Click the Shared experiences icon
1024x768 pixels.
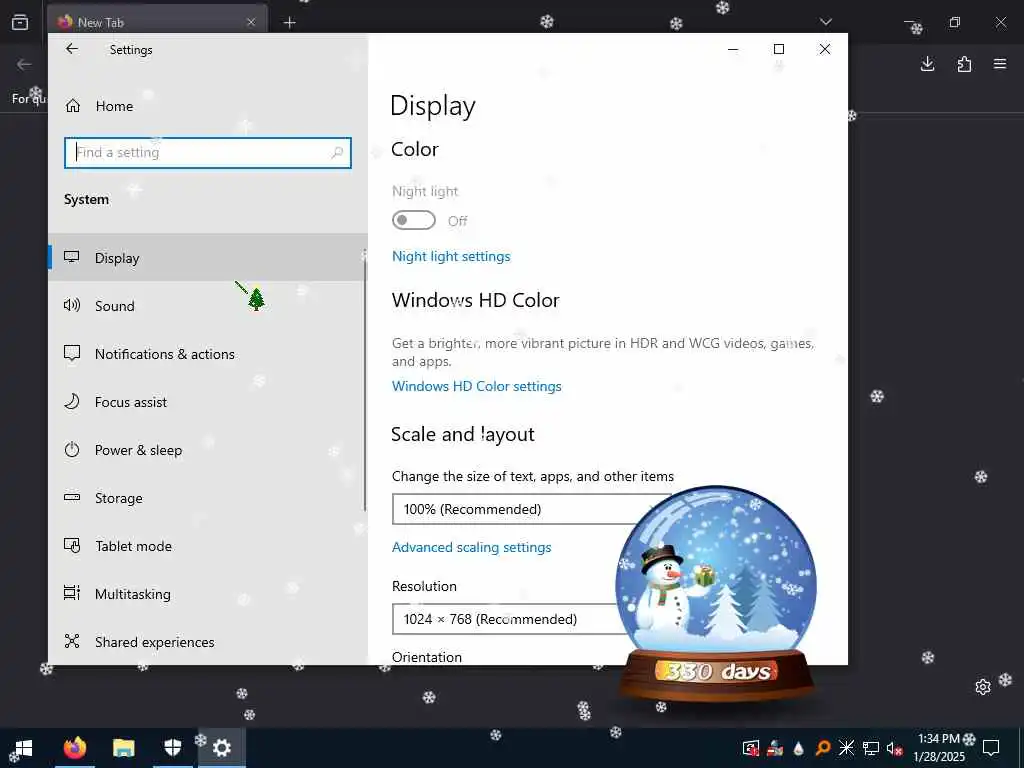click(x=72, y=641)
